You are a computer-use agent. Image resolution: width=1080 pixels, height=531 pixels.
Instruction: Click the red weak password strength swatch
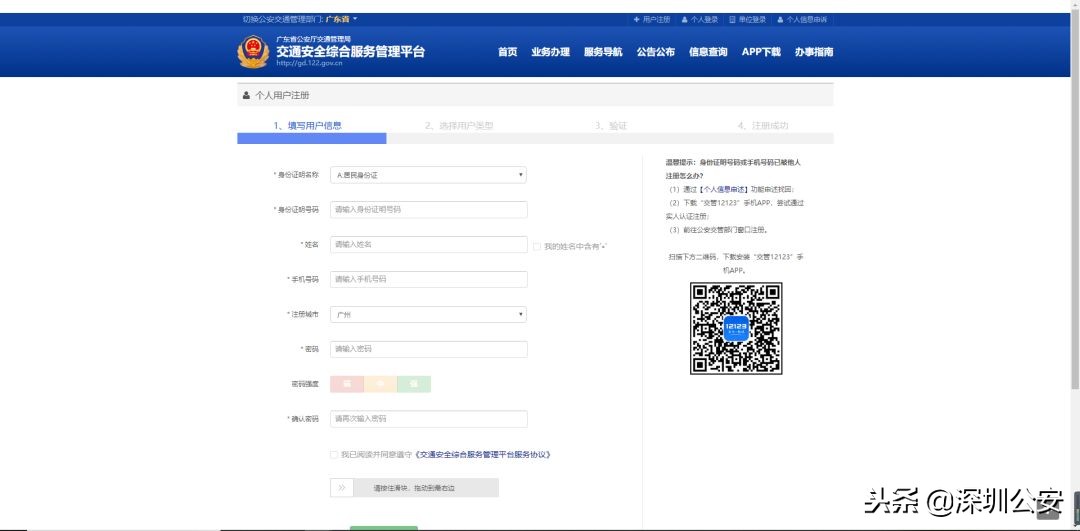346,384
